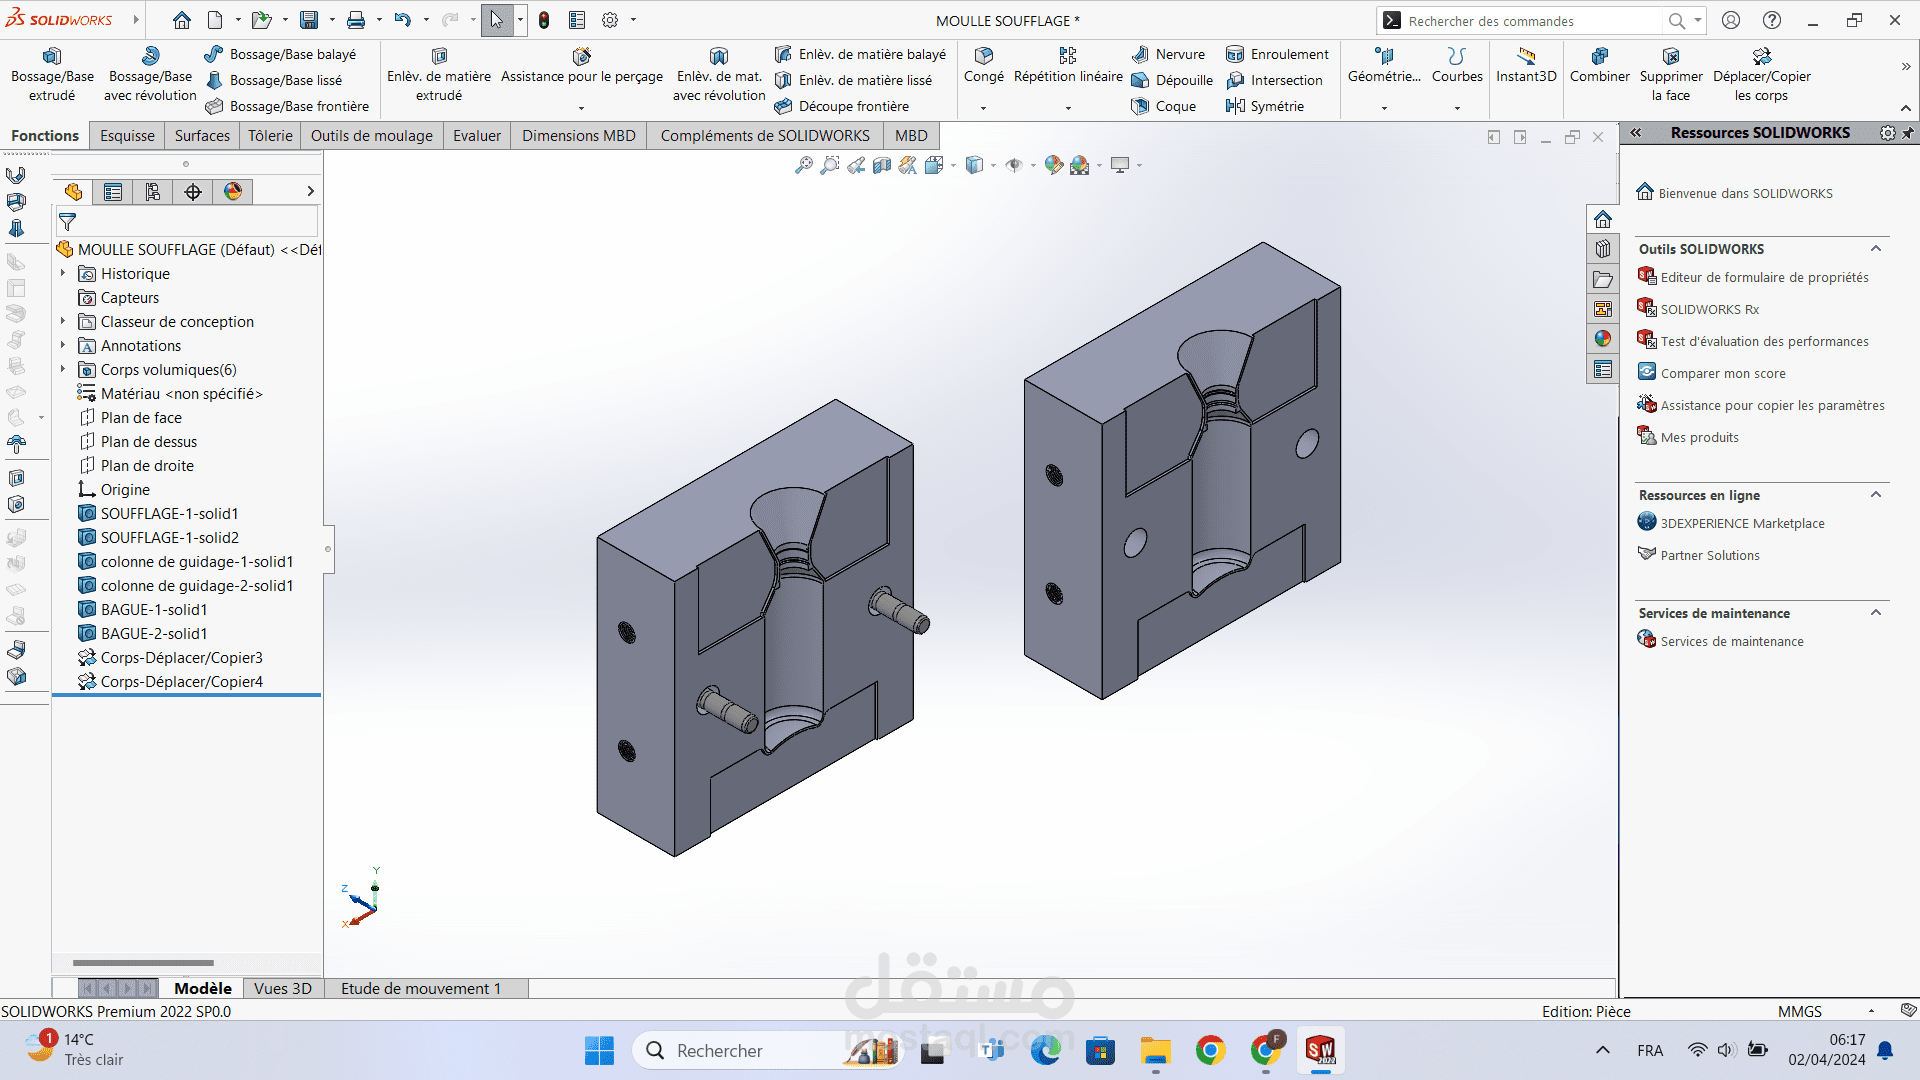Open Chrome from the taskbar
This screenshot has width=1920, height=1080.
point(1210,1050)
